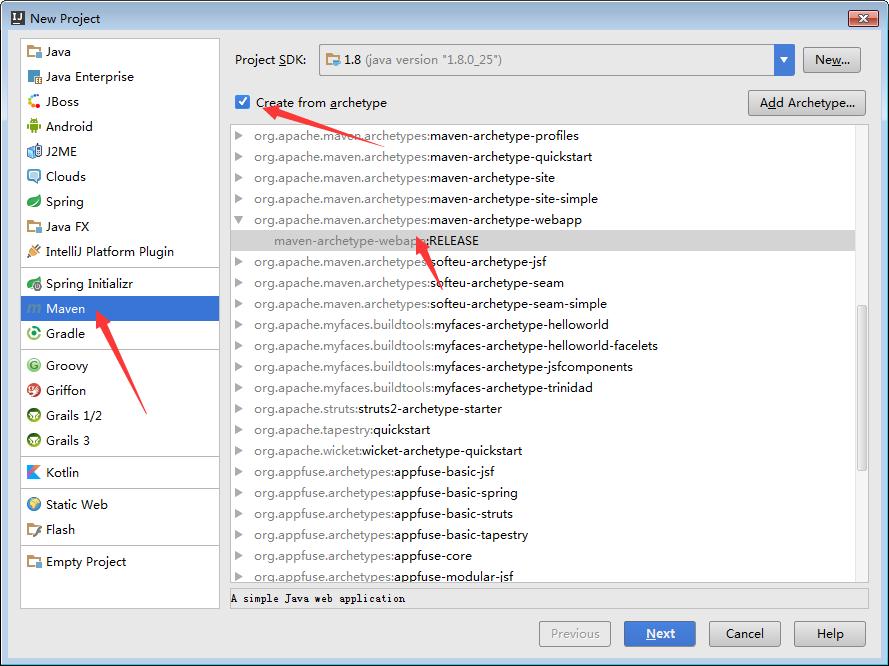Image resolution: width=889 pixels, height=666 pixels.
Task: Click the Cancel button
Action: (x=744, y=634)
